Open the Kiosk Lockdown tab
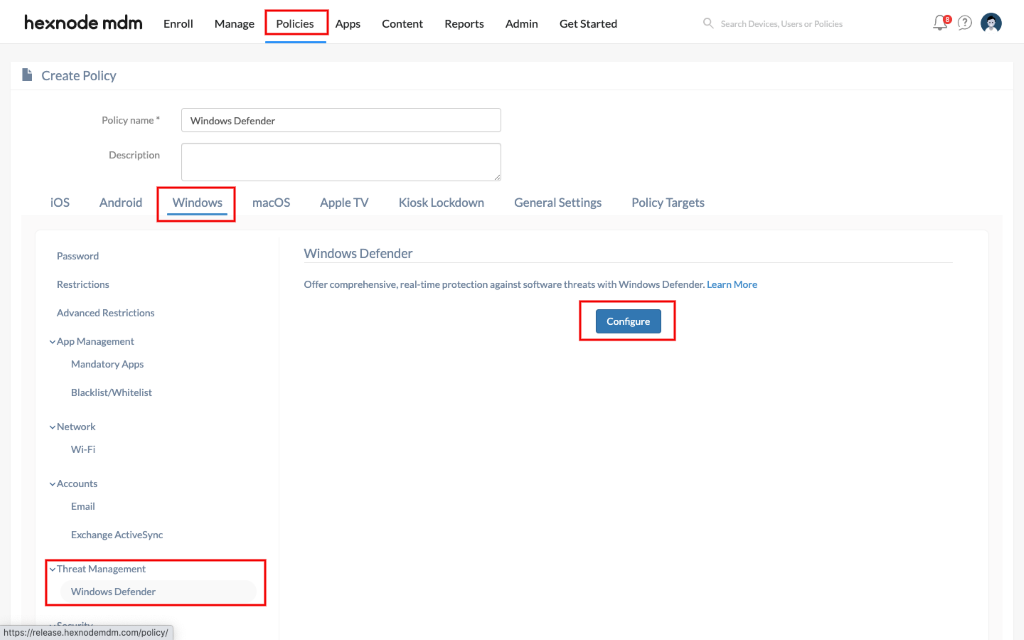1024x640 pixels. pyautogui.click(x=441, y=202)
